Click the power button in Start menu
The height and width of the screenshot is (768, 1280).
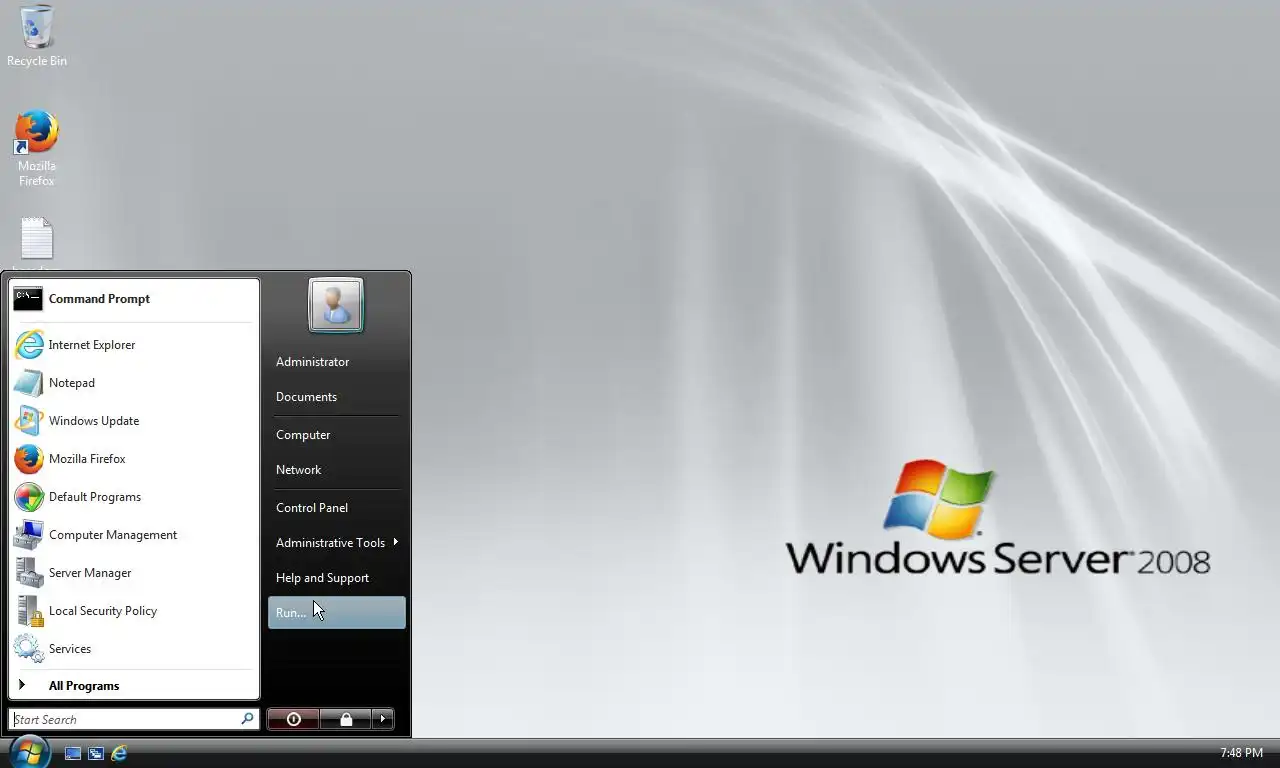pyautogui.click(x=293, y=719)
